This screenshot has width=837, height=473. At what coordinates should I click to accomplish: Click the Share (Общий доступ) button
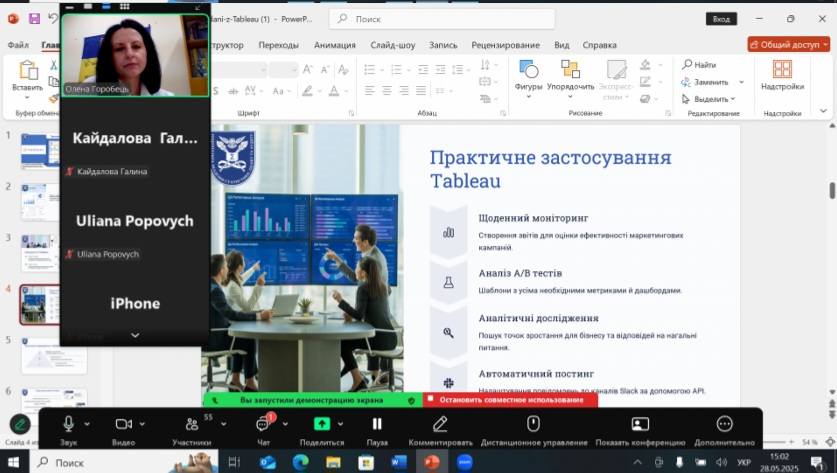click(788, 44)
